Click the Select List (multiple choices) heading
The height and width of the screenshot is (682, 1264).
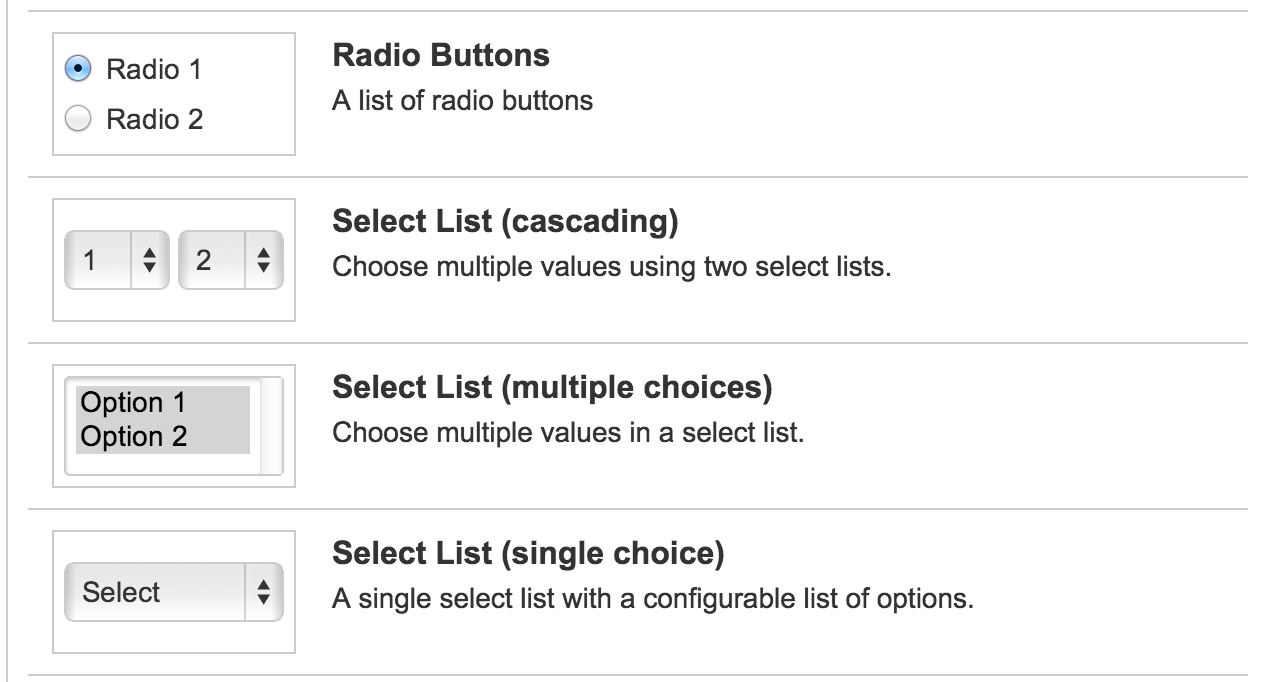click(551, 387)
